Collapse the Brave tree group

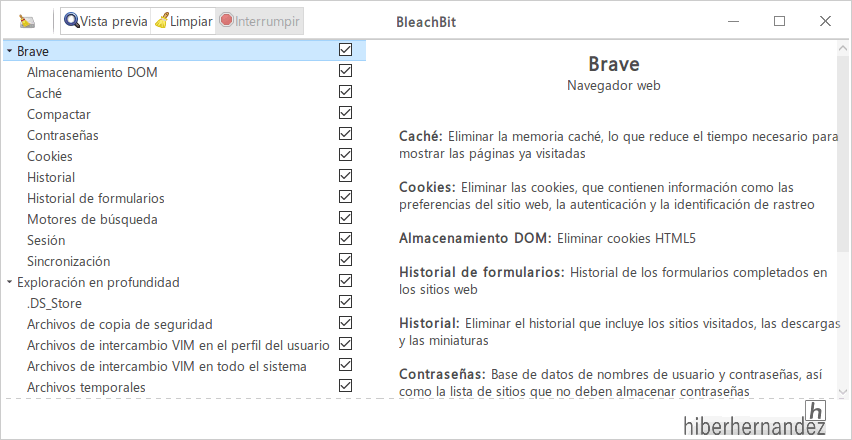(9, 52)
